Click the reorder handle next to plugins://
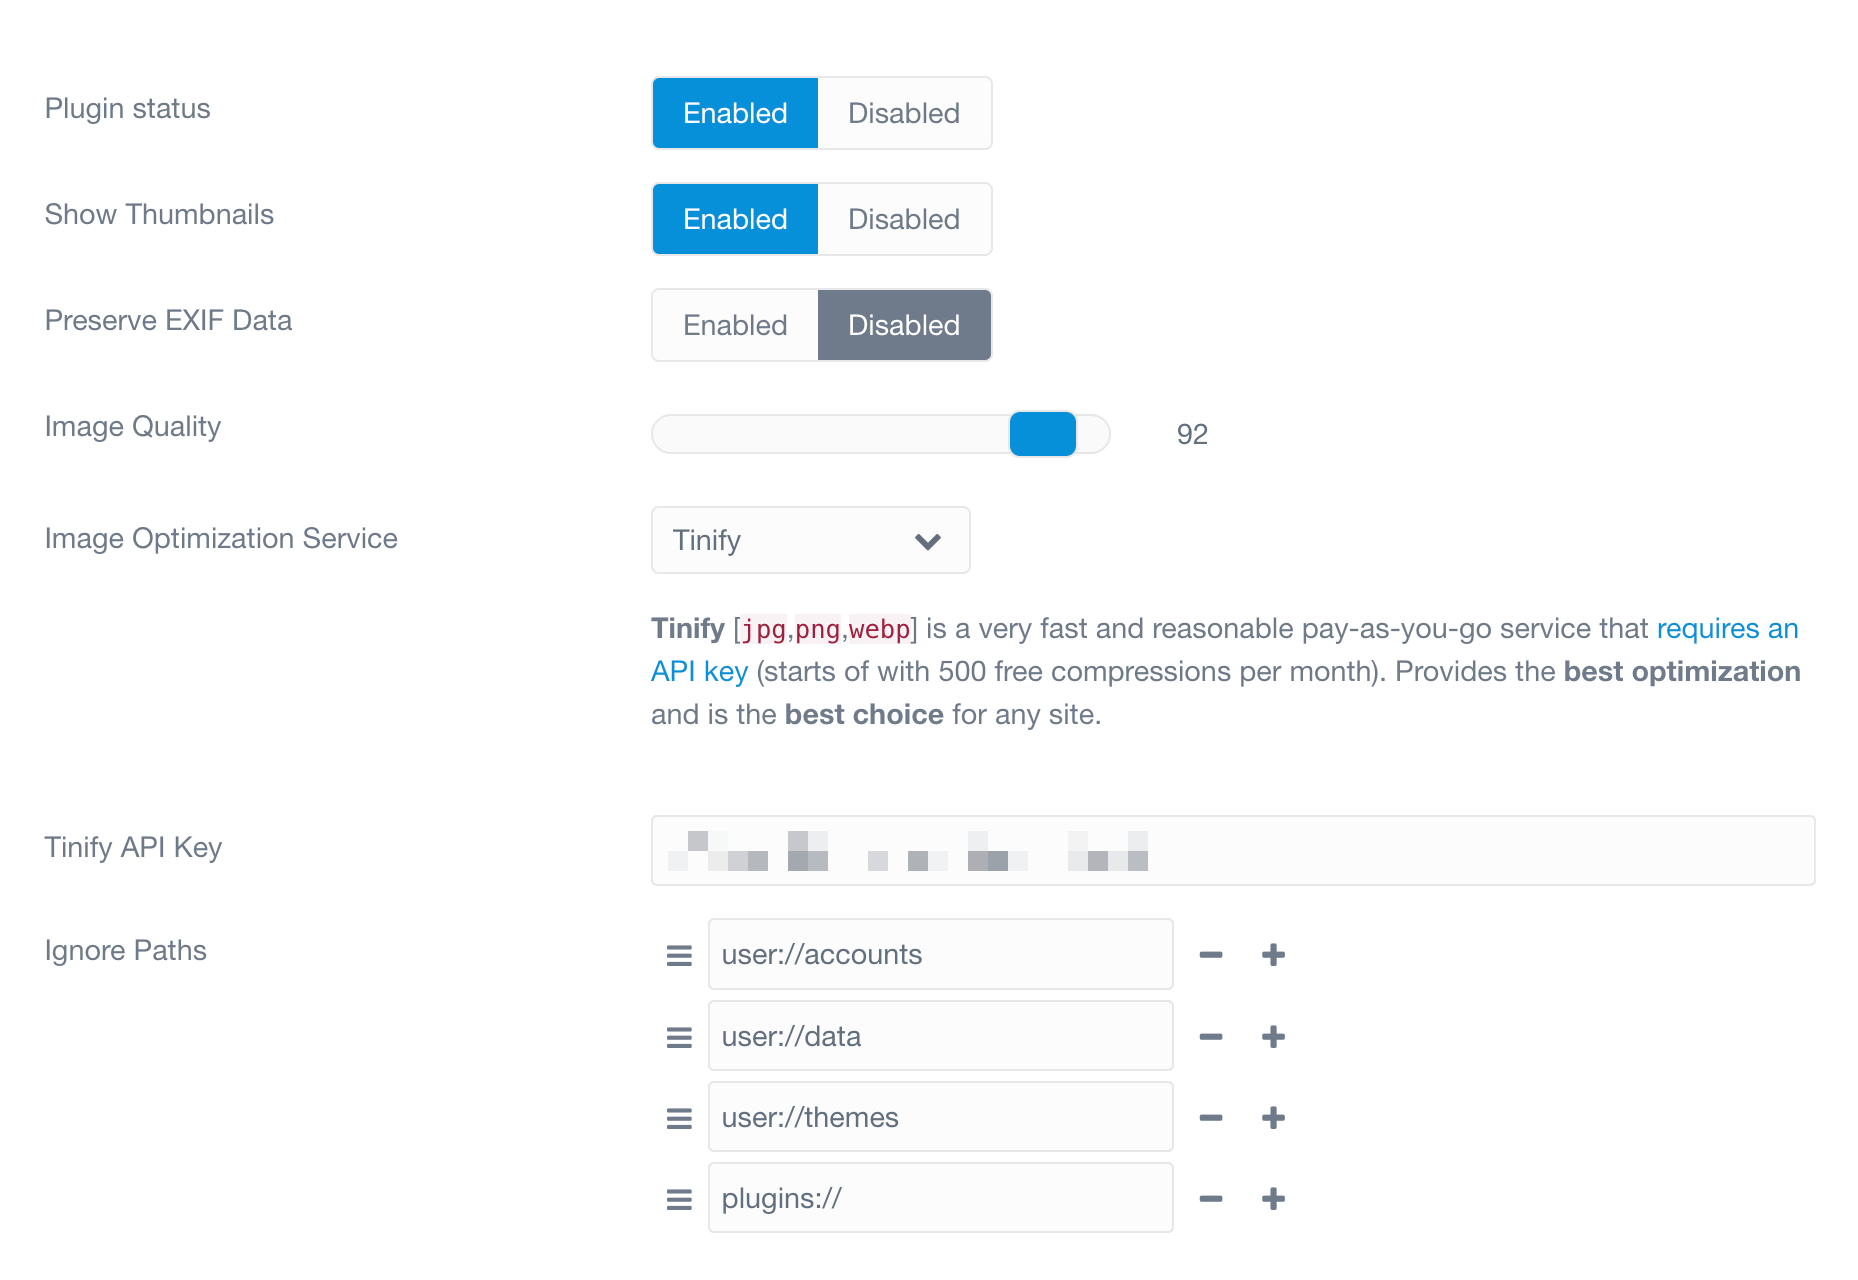Image resolution: width=1858 pixels, height=1280 pixels. [679, 1199]
